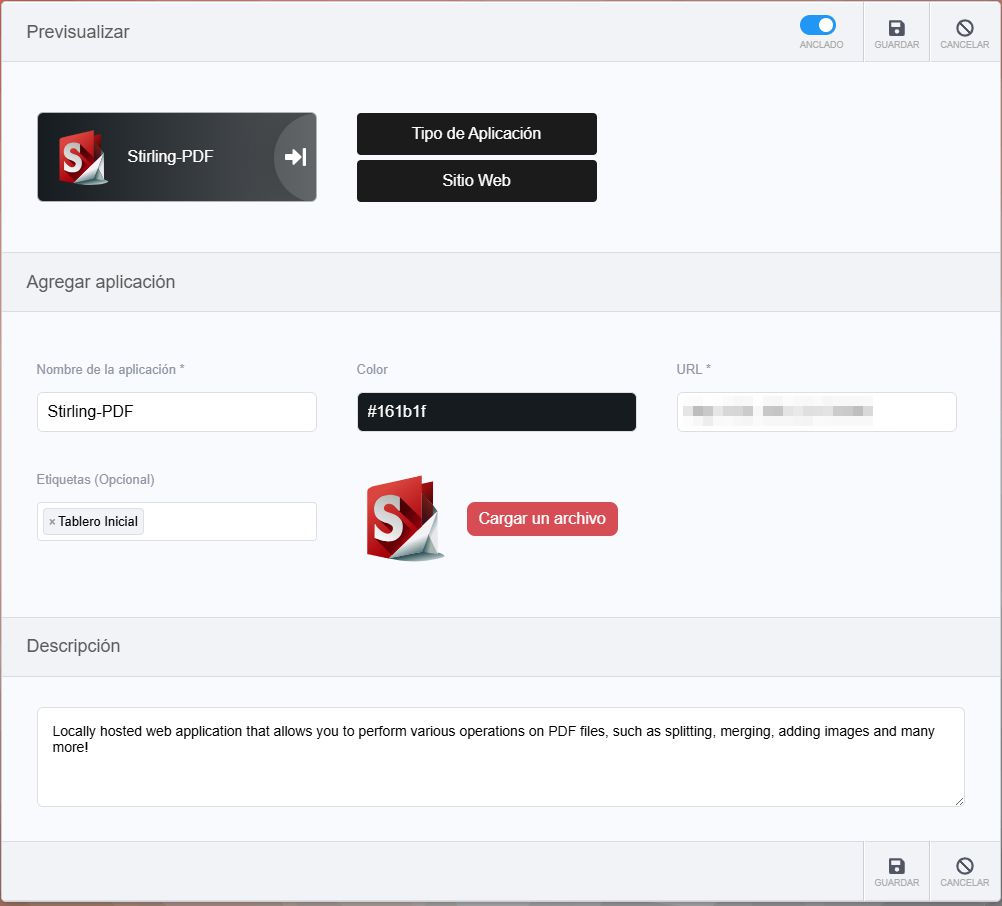The image size is (1002, 906).
Task: Remove the Tablero Inicial tag with x
Action: [52, 522]
